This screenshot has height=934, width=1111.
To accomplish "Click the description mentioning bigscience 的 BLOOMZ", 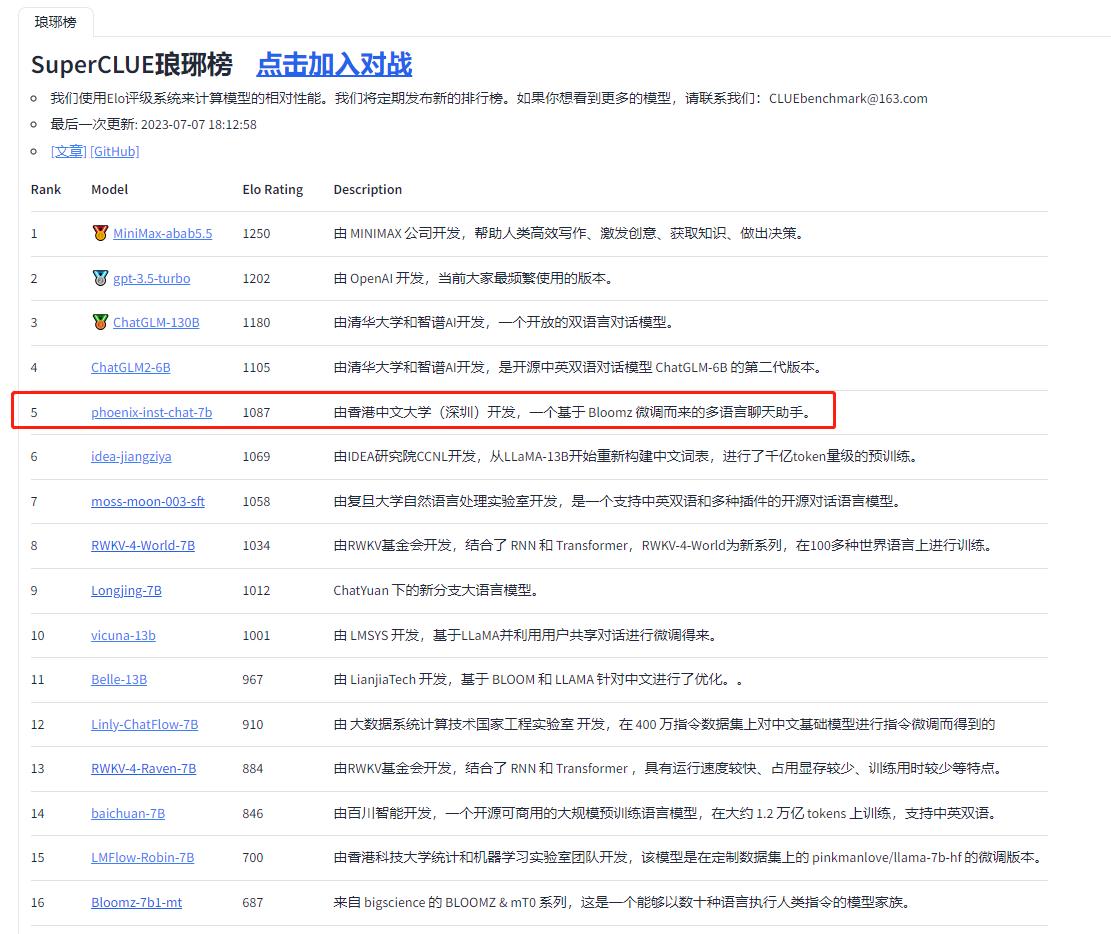I will (x=623, y=902).
